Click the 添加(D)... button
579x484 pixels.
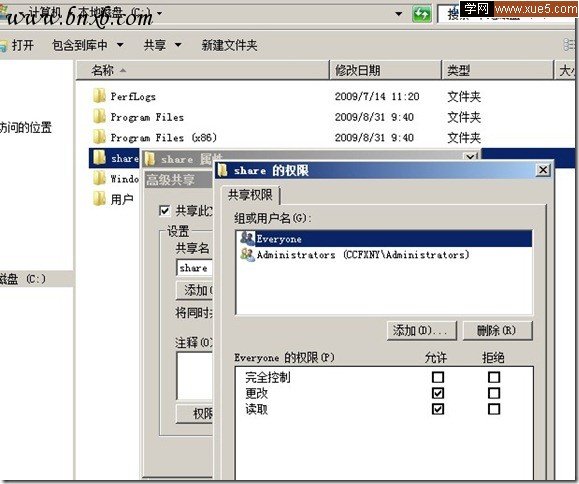coord(421,330)
